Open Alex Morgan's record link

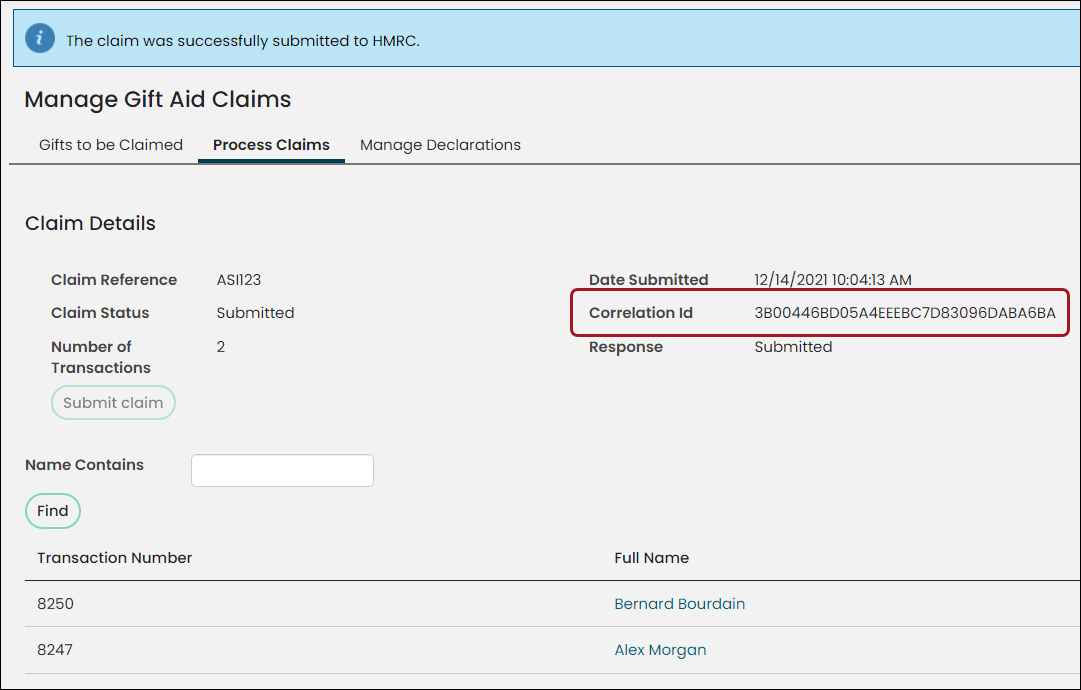tap(660, 650)
